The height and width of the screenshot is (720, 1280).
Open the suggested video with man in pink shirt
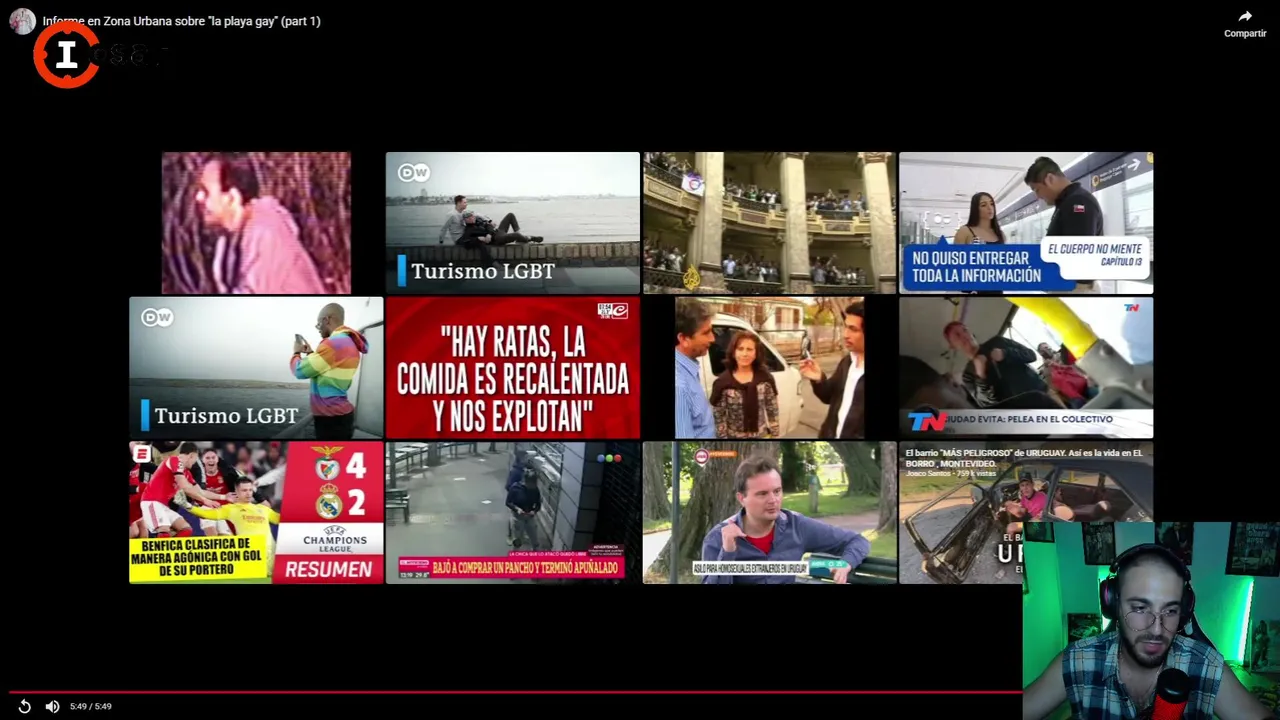[256, 223]
